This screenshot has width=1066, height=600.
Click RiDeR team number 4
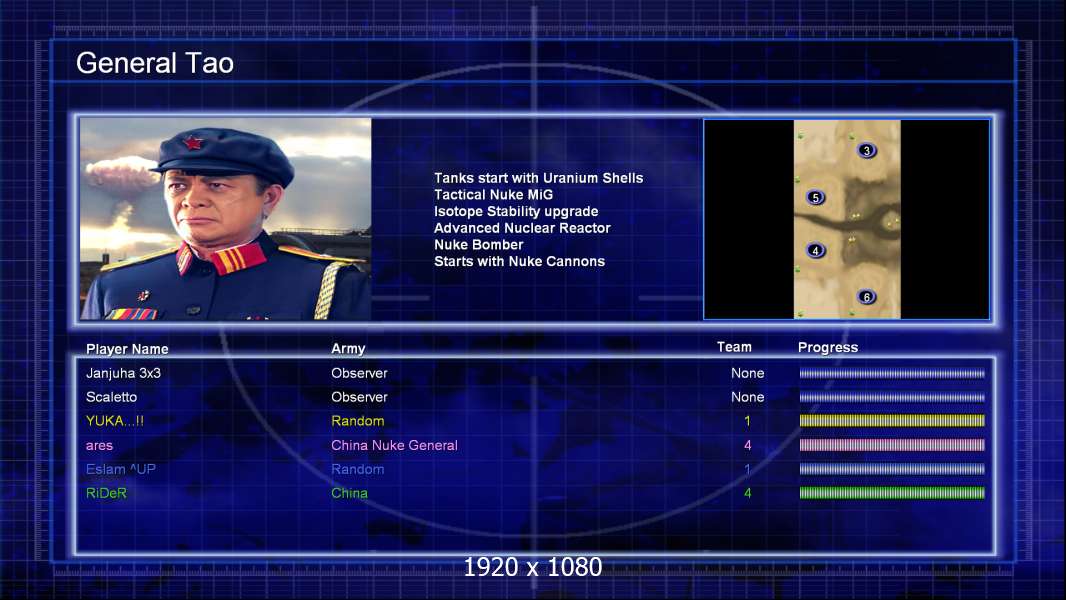click(x=747, y=493)
